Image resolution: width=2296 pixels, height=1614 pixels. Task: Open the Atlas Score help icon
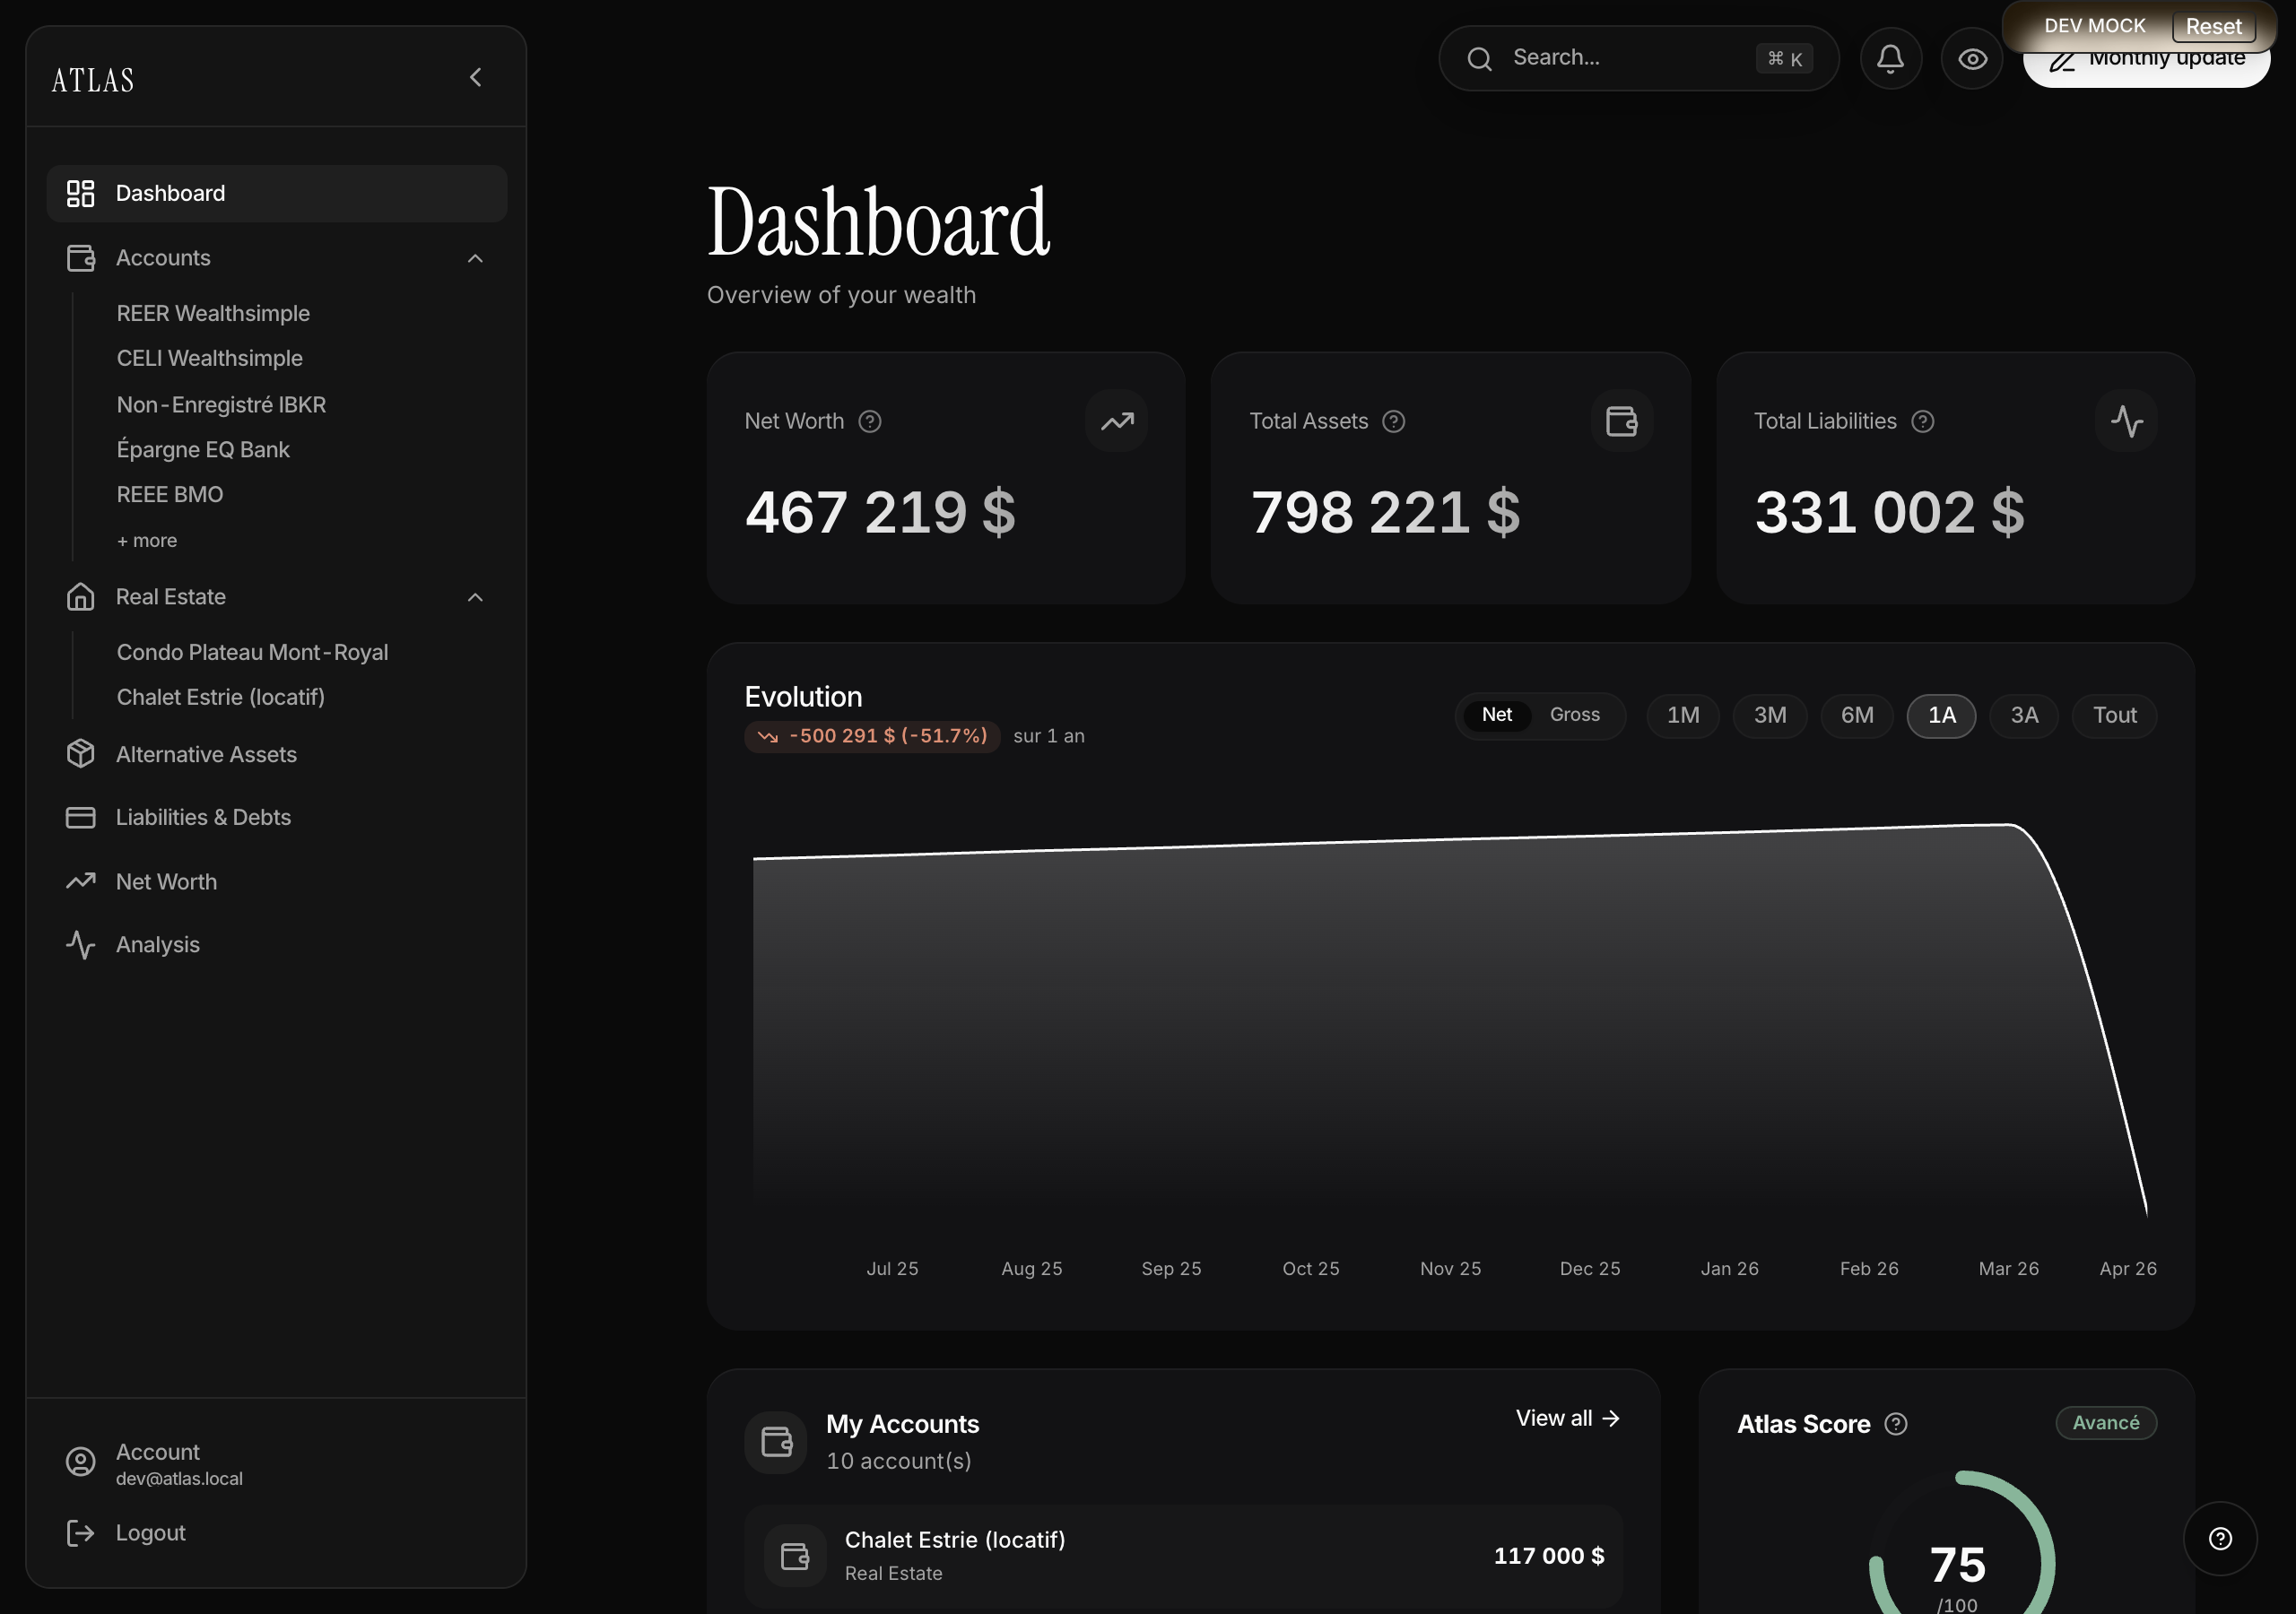click(x=1896, y=1423)
